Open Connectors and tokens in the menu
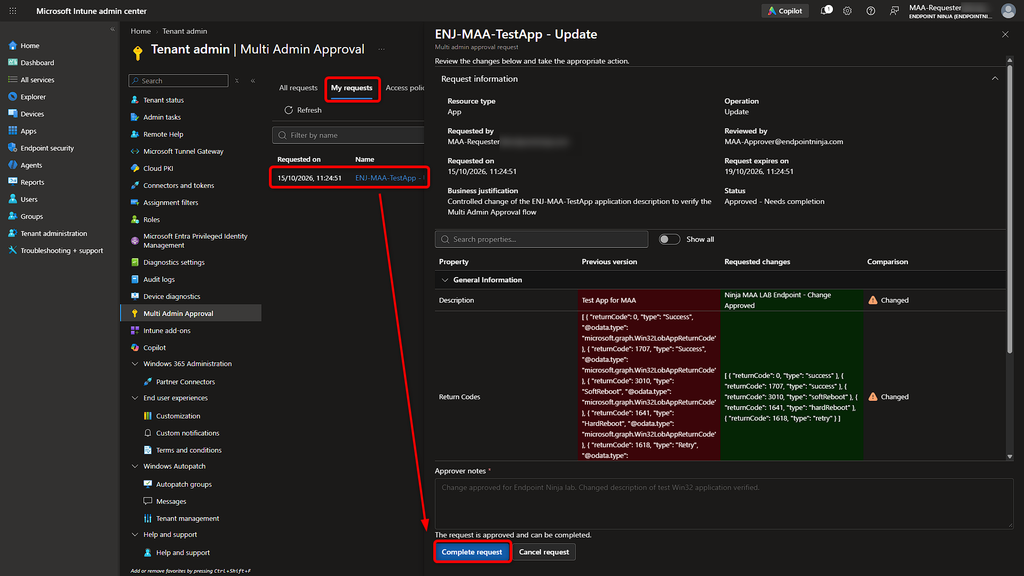Image resolution: width=1024 pixels, height=576 pixels. [178, 185]
